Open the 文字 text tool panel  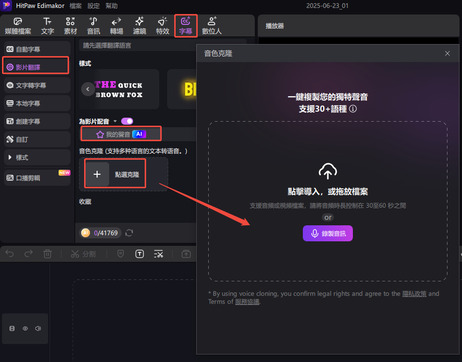[x=47, y=26]
